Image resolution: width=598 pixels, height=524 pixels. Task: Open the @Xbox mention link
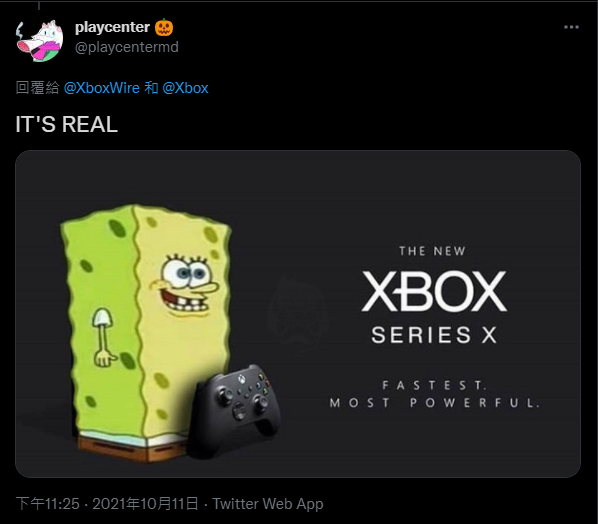[185, 88]
